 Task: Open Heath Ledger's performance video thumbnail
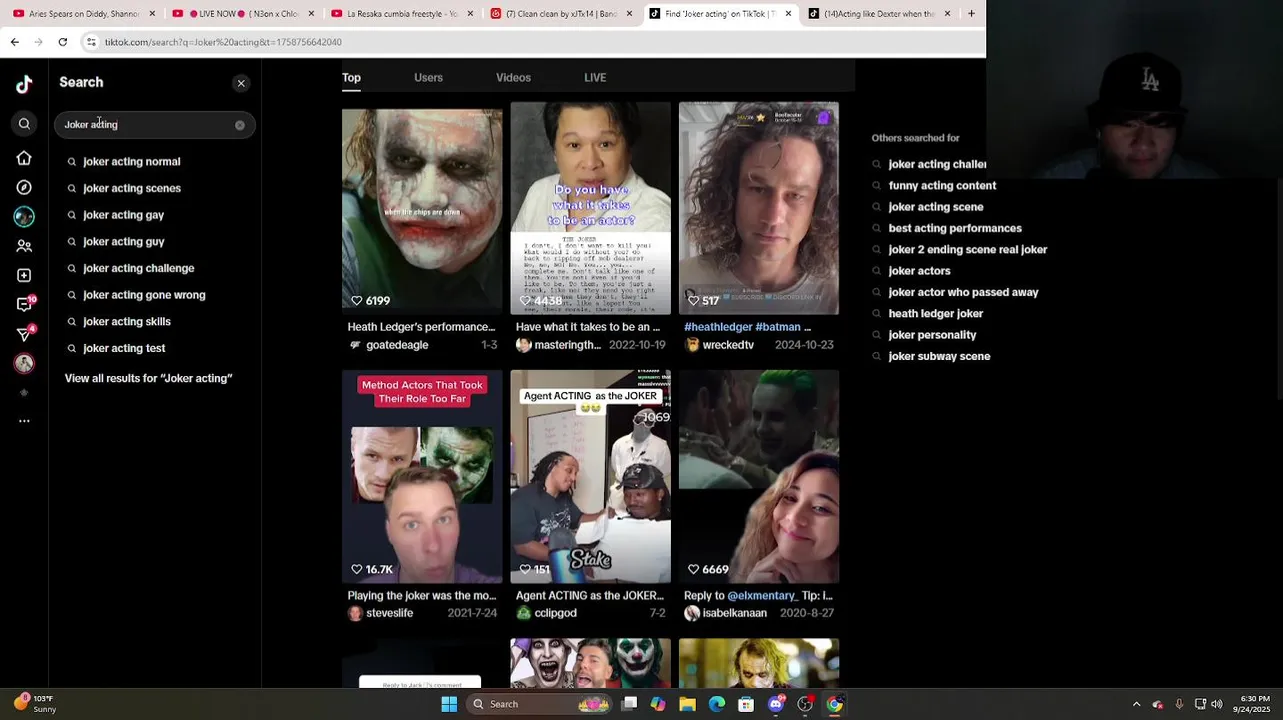point(422,208)
